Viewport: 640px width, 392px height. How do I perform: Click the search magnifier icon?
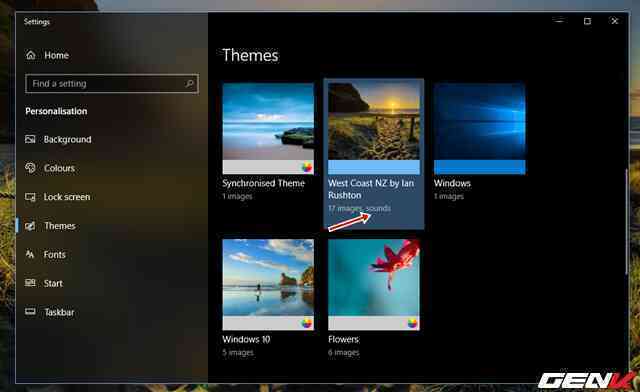click(x=189, y=84)
